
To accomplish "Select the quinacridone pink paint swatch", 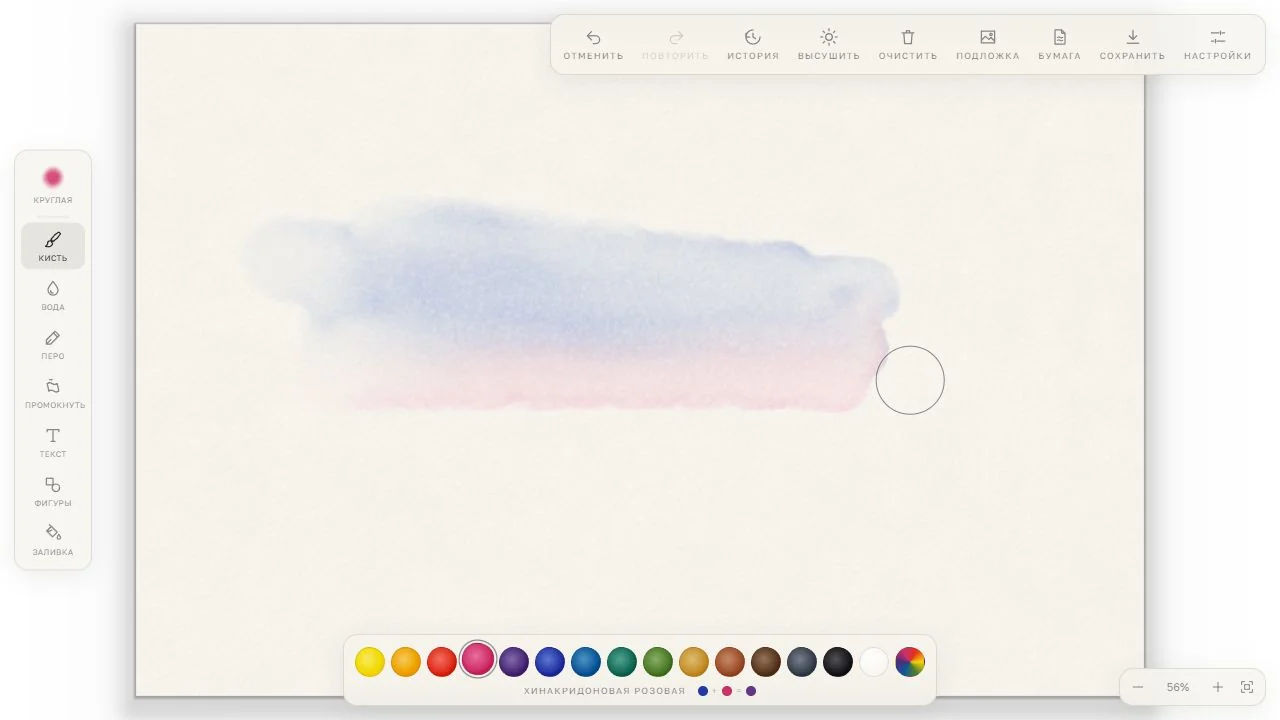I will click(x=478, y=659).
